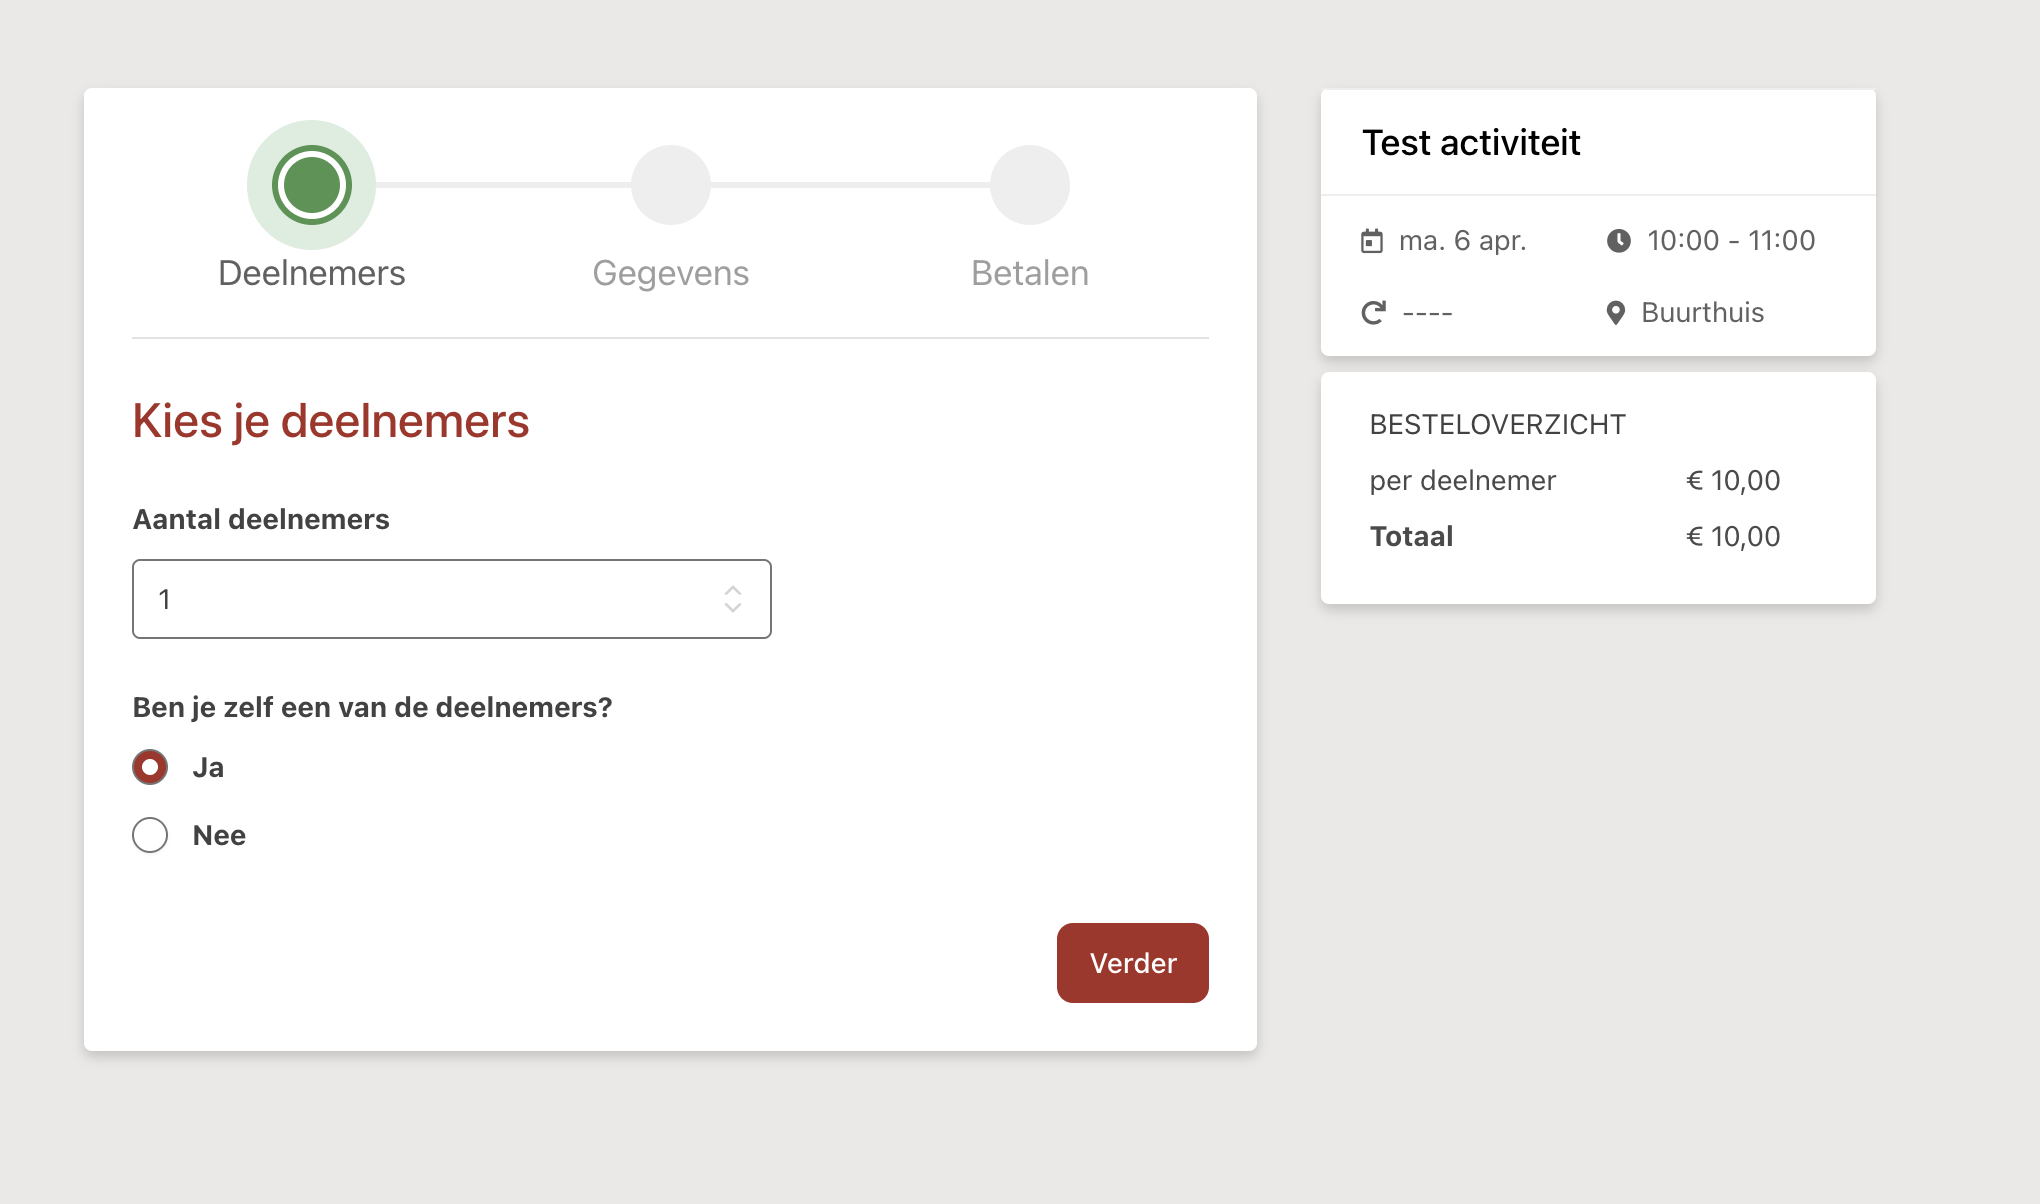Click the Gegevens step circle
The image size is (2040, 1204).
coord(670,185)
